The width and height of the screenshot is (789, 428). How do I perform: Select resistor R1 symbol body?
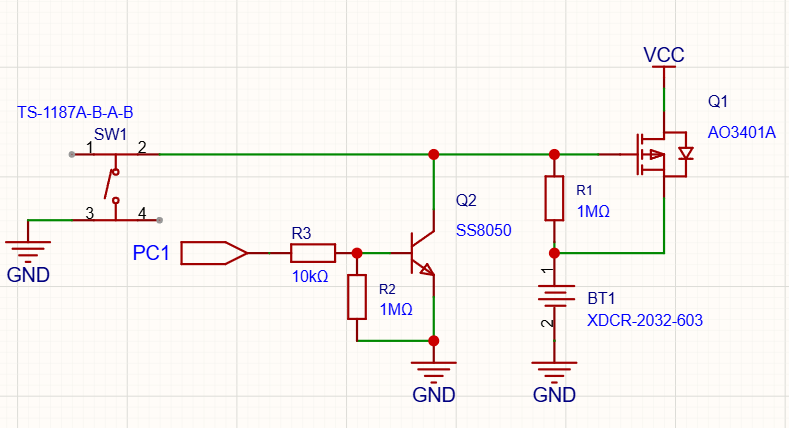tap(554, 198)
